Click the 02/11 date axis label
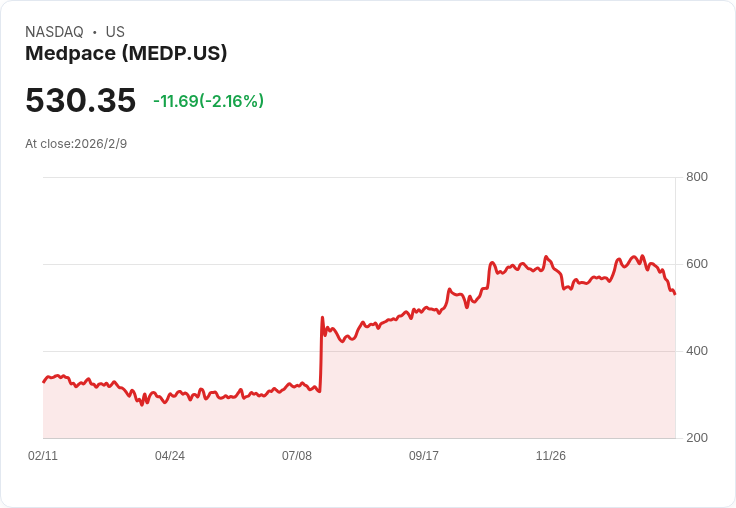 point(43,456)
